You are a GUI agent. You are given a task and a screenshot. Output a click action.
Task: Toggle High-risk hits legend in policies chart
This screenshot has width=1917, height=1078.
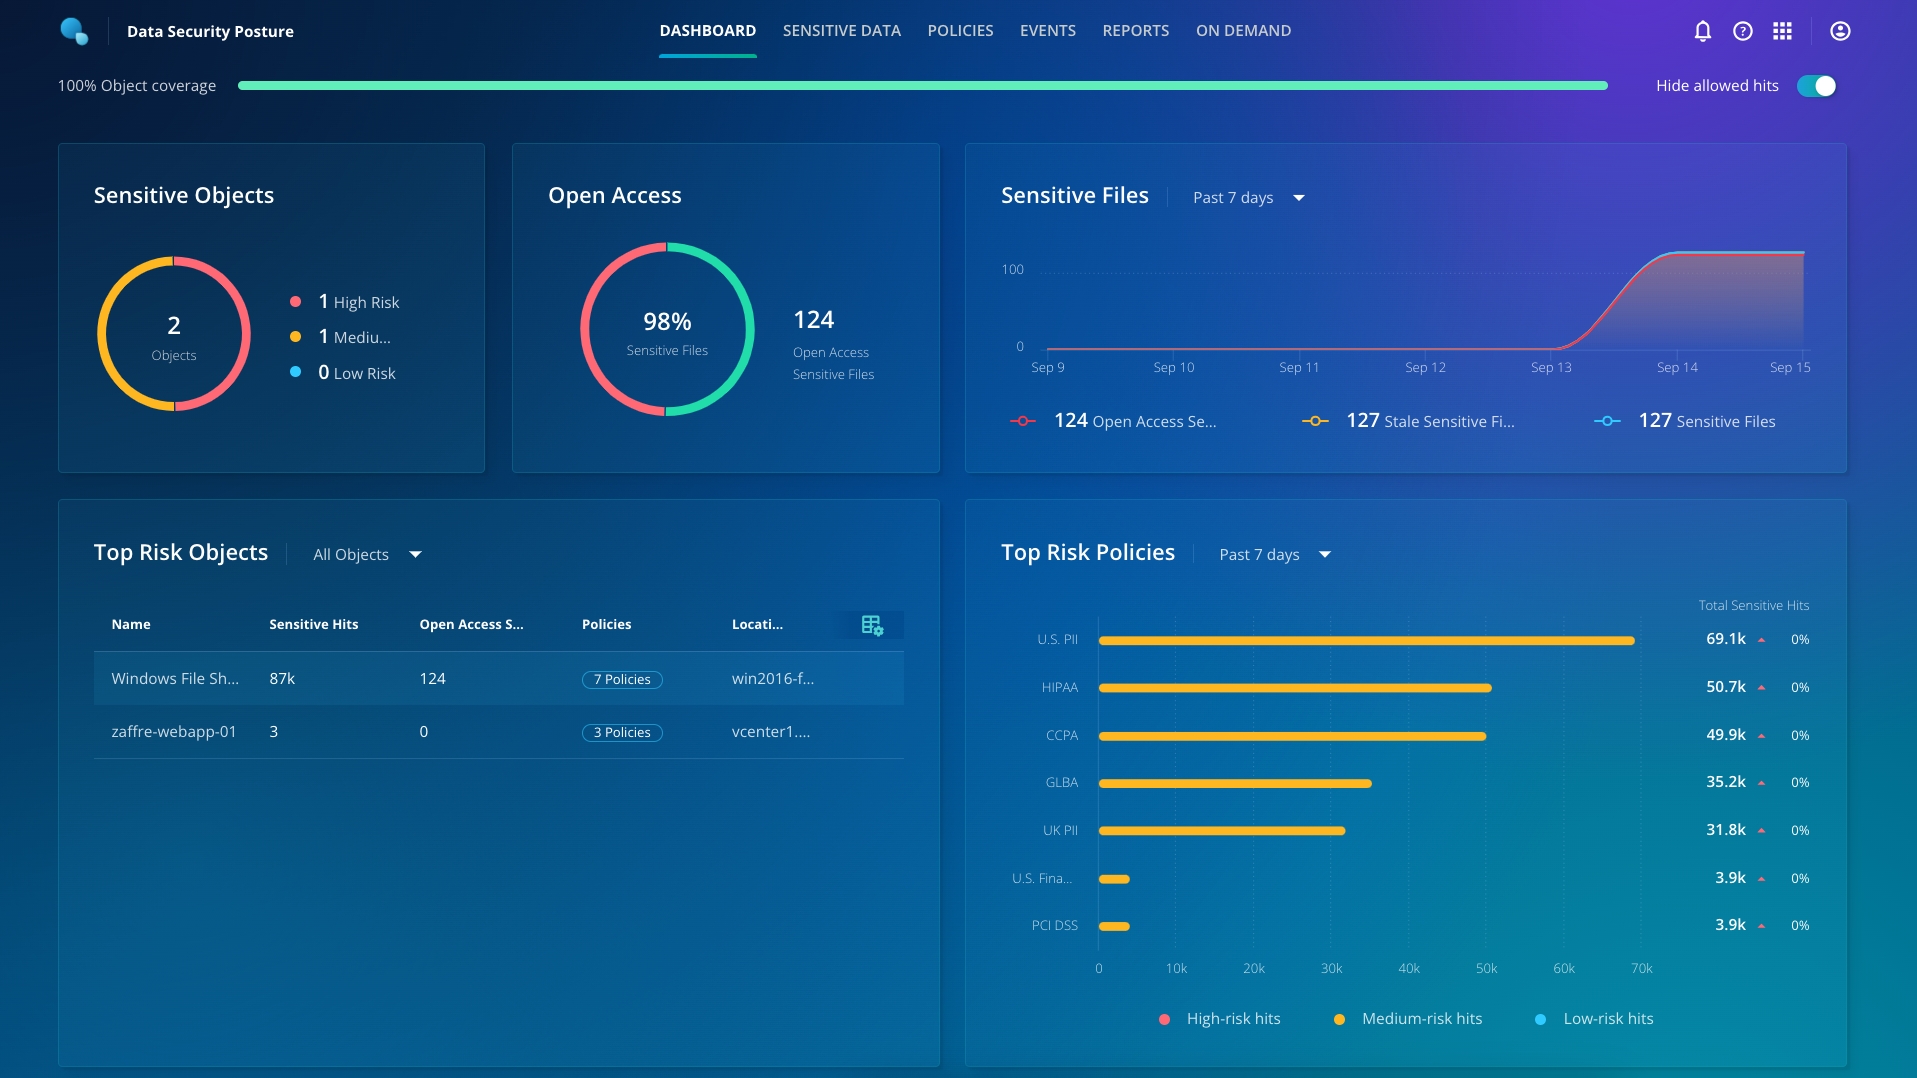pos(1220,1019)
